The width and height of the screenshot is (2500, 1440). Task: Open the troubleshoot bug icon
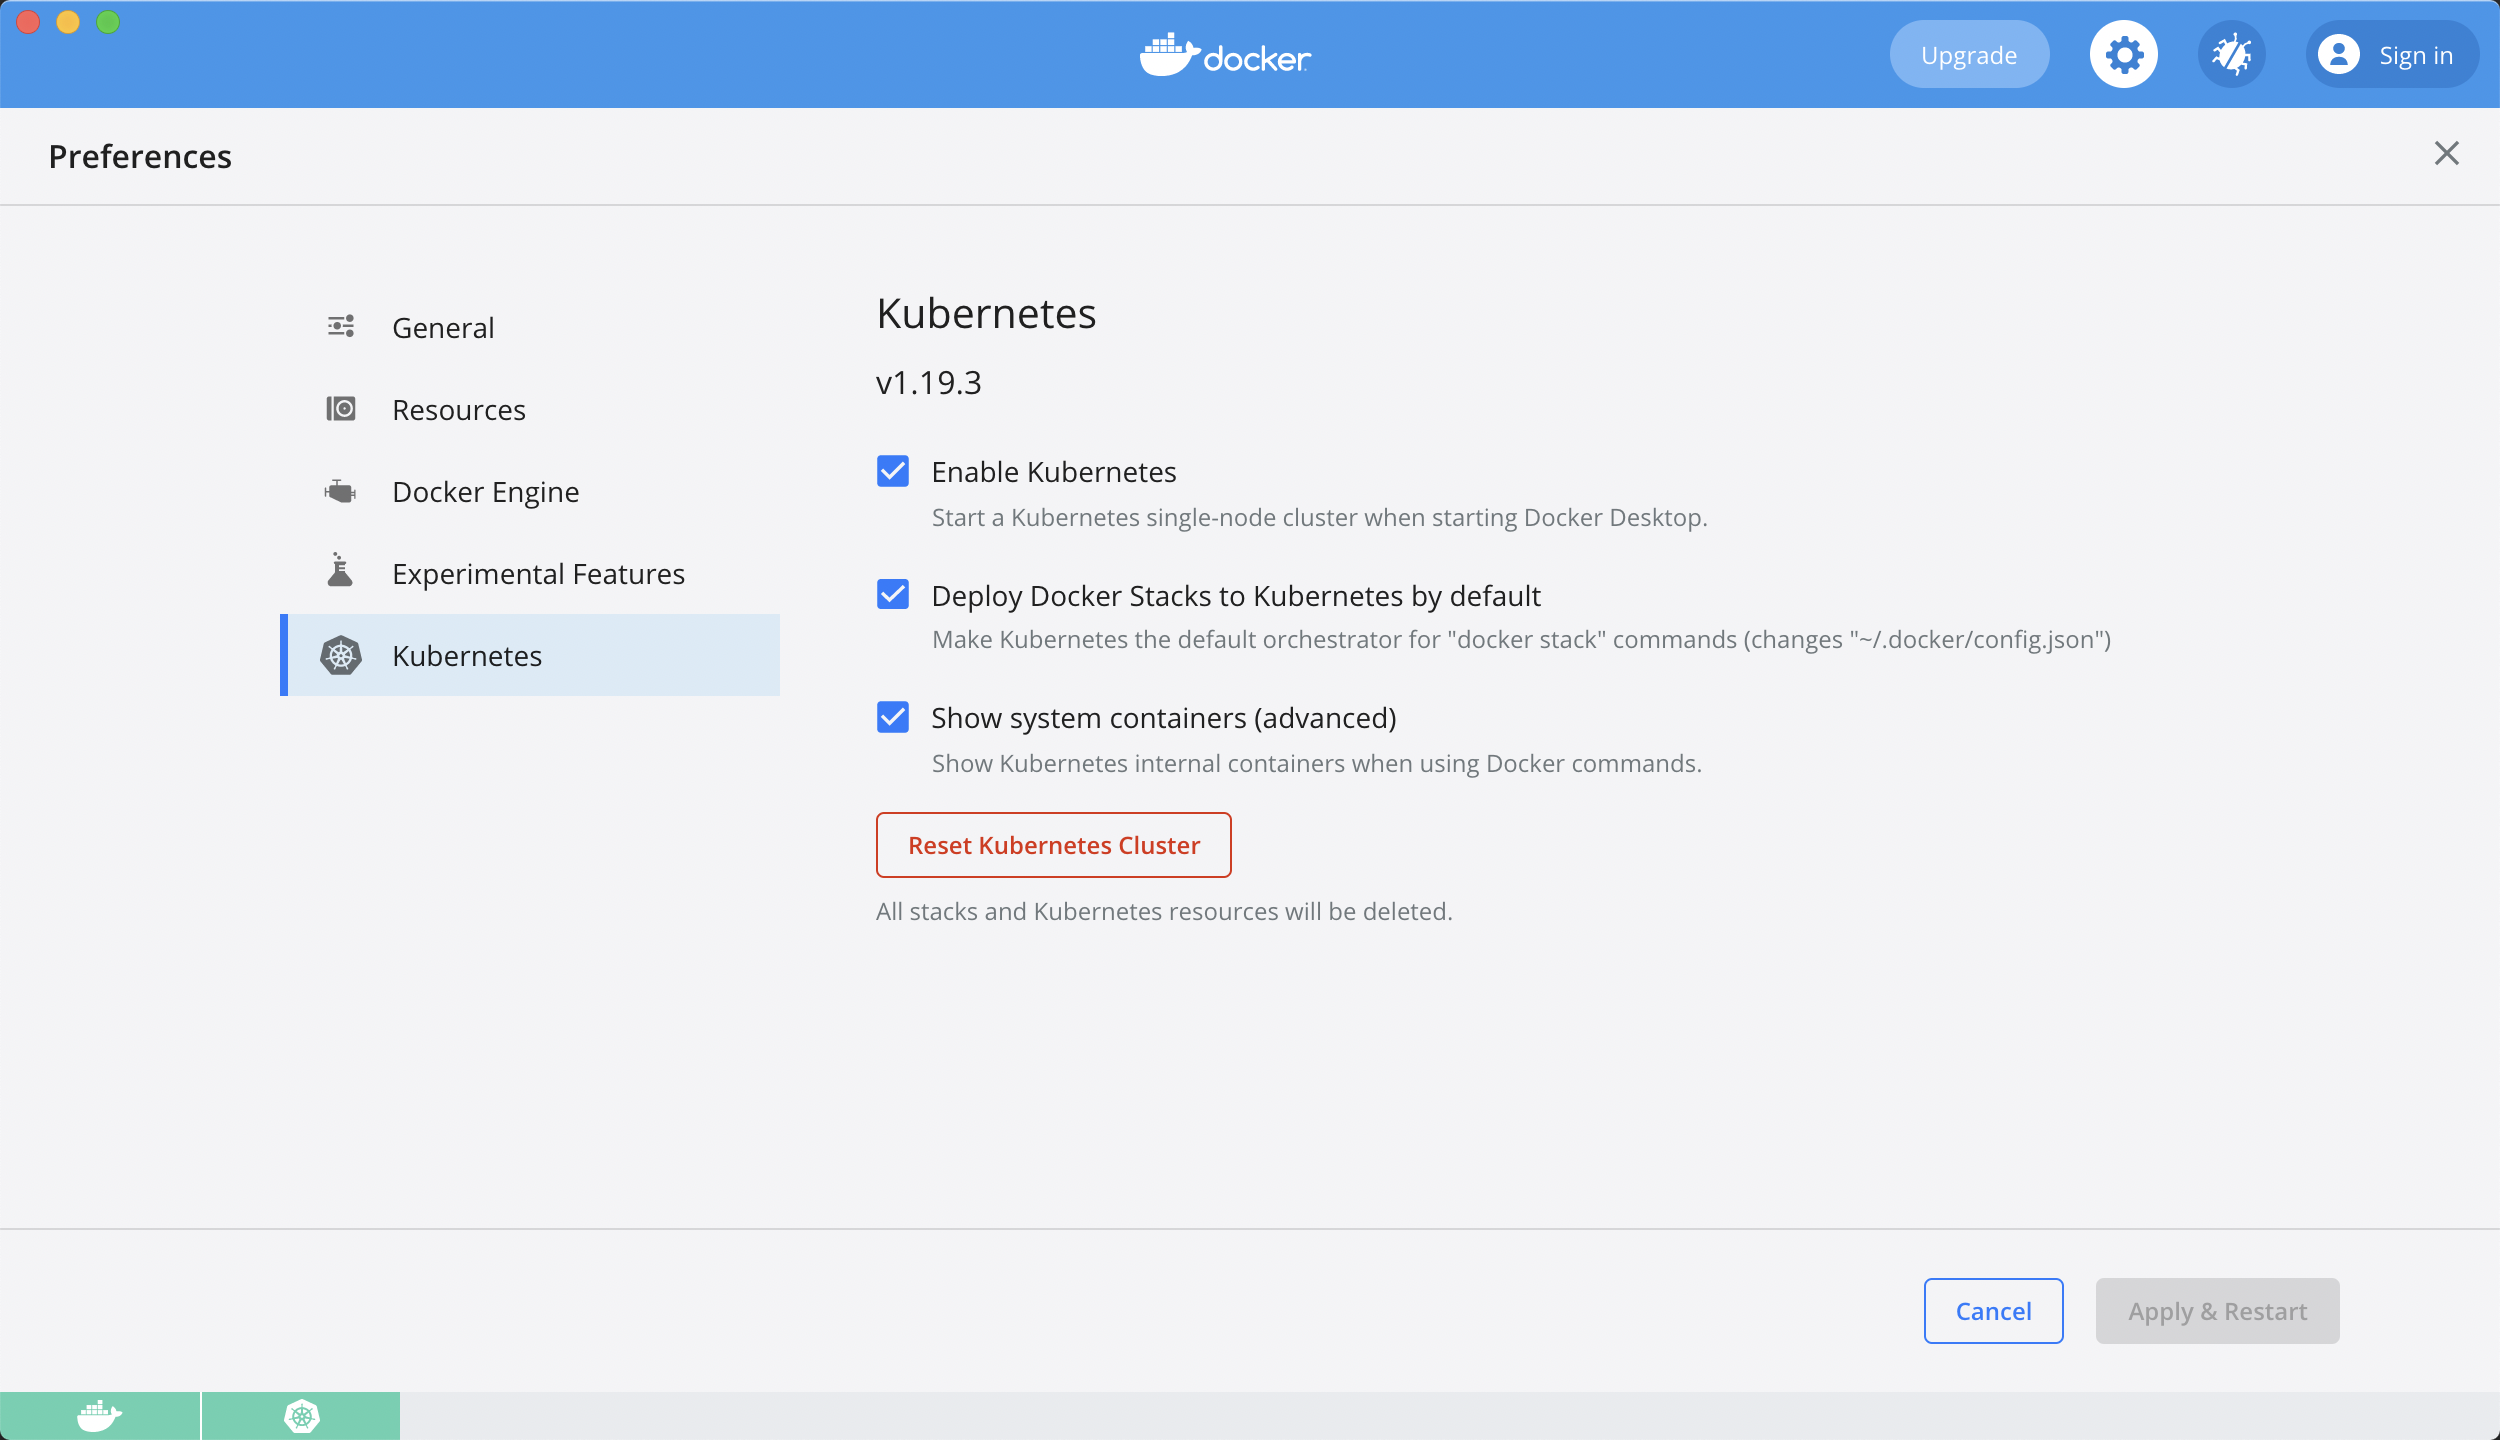coord(2231,55)
